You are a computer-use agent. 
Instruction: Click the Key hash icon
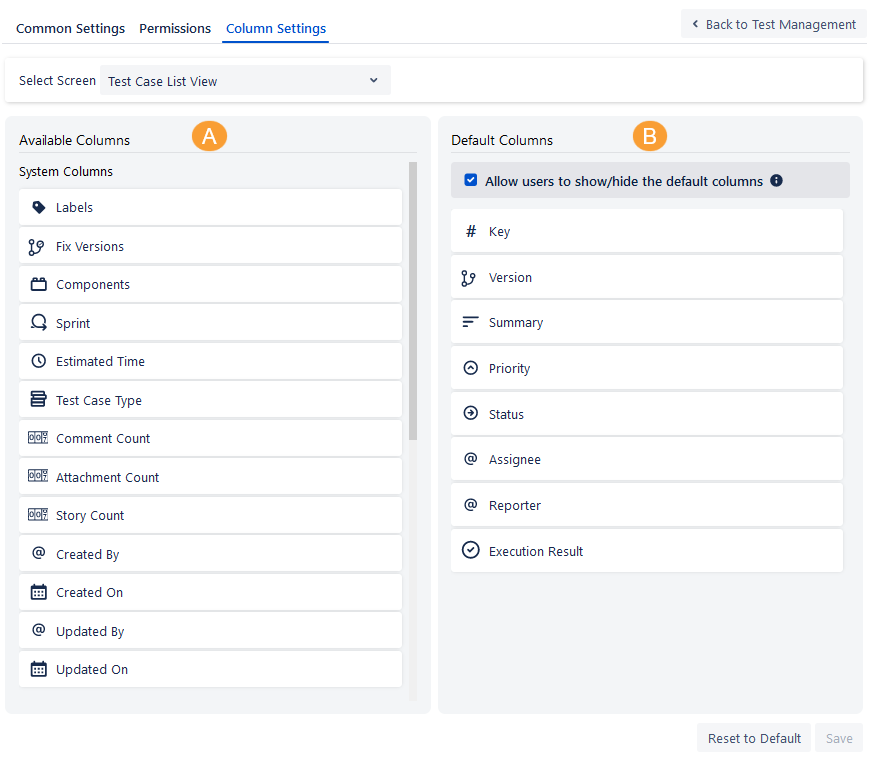tap(471, 231)
